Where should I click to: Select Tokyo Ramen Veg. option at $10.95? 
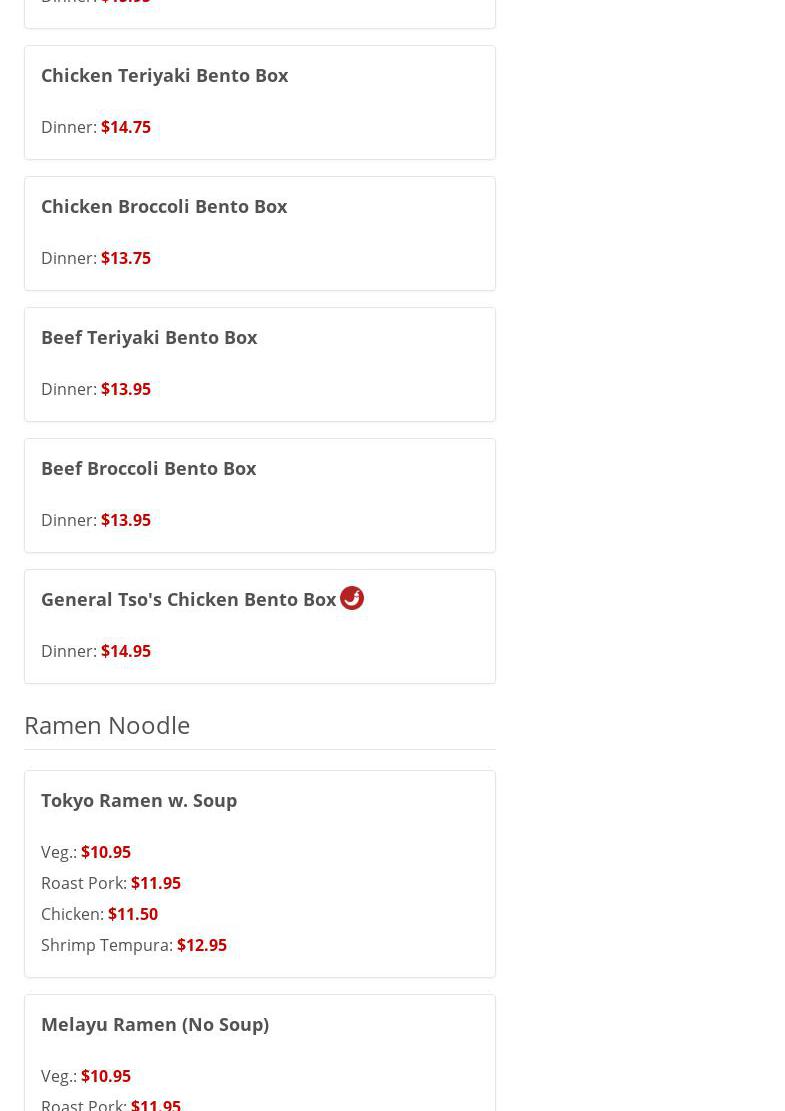tap(105, 852)
